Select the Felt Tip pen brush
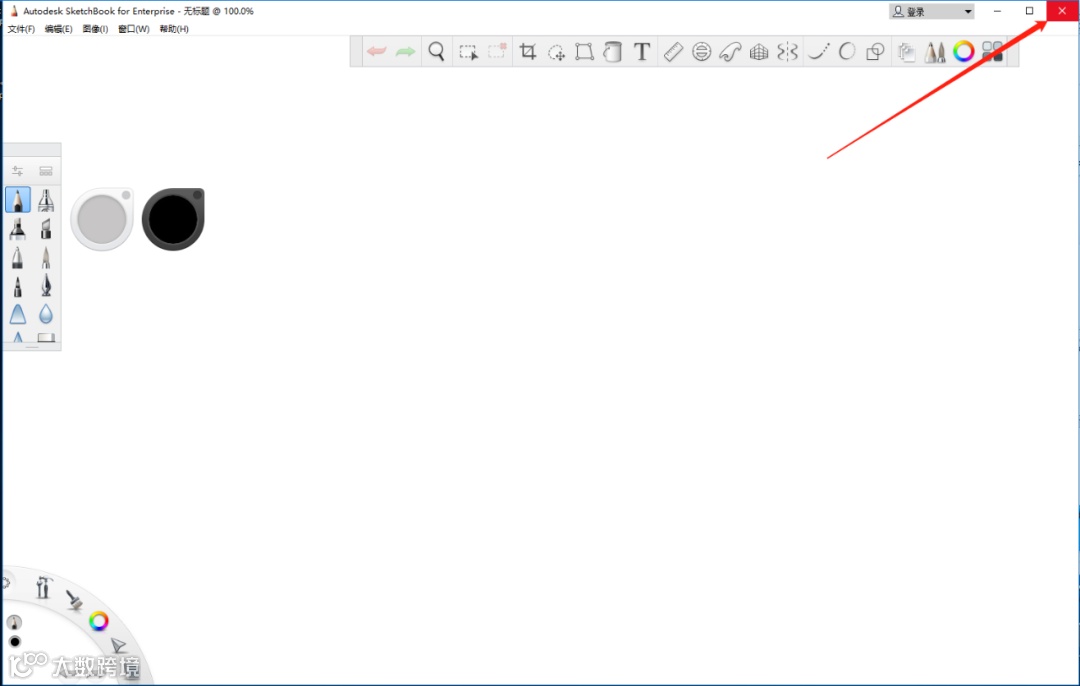This screenshot has width=1080, height=686. (x=18, y=286)
